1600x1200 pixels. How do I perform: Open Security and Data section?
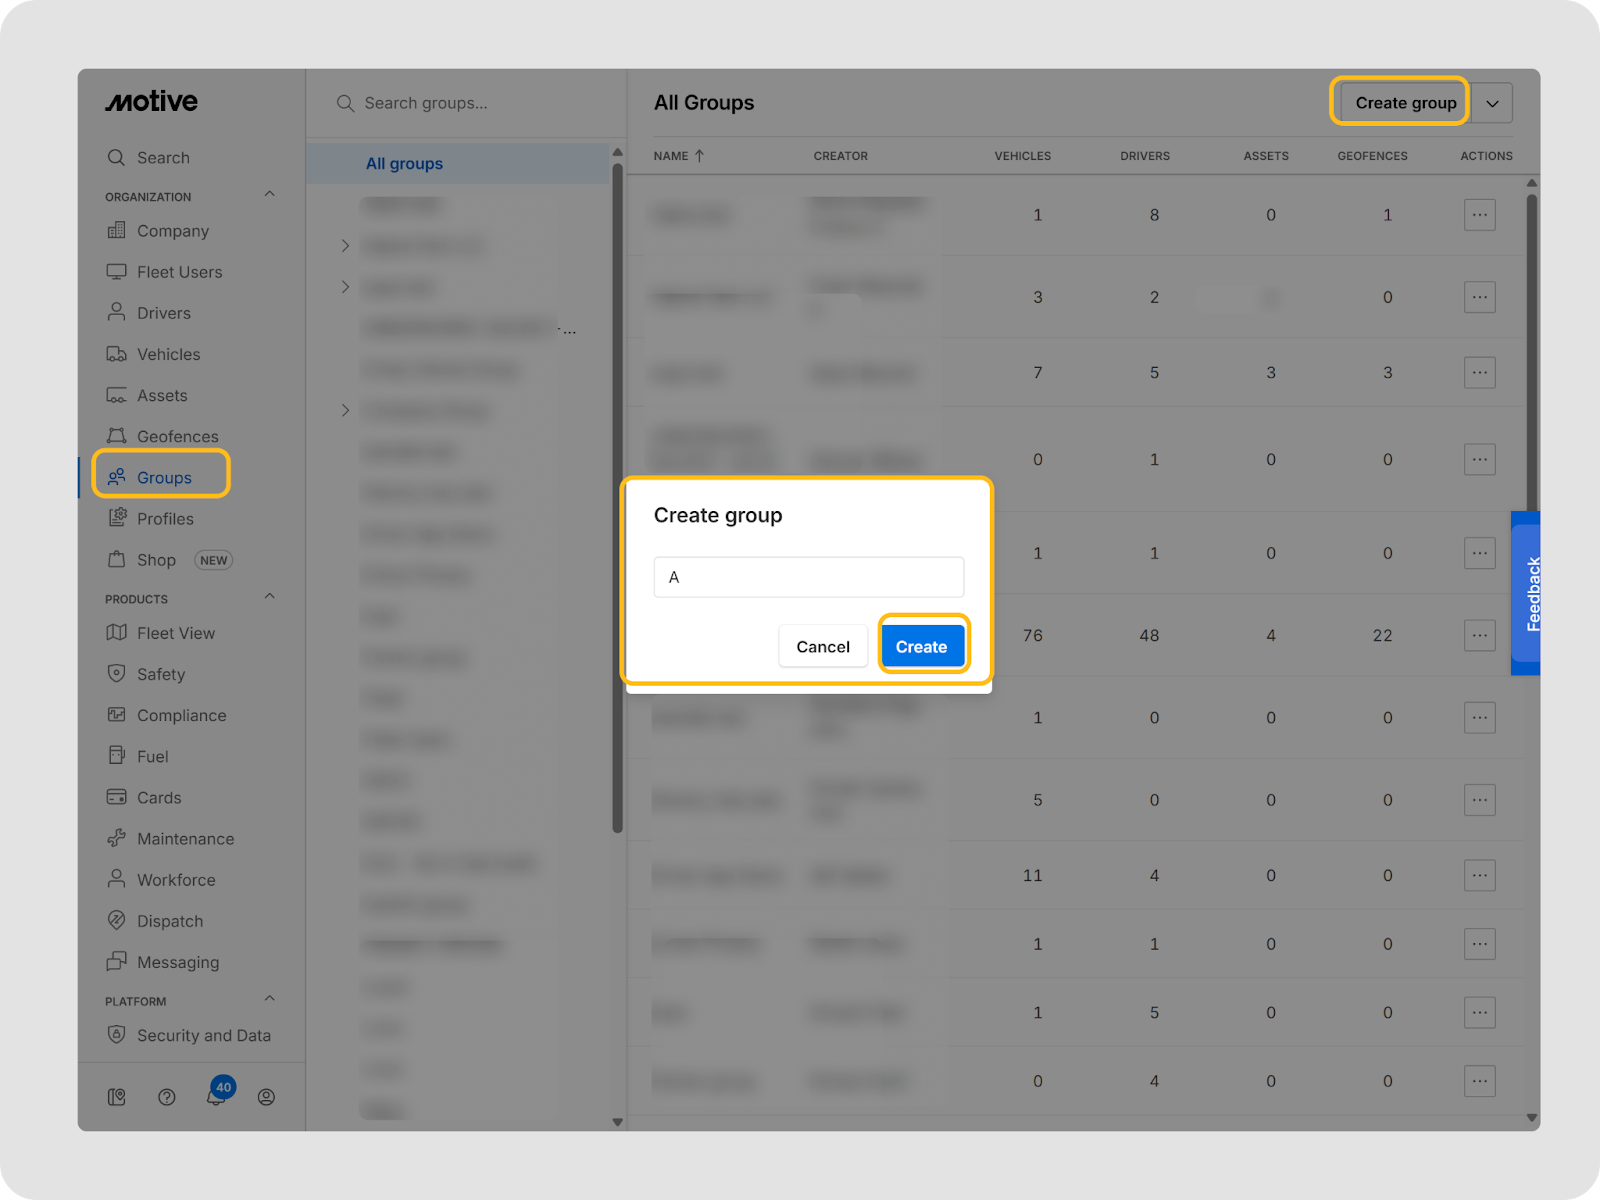point(204,1036)
